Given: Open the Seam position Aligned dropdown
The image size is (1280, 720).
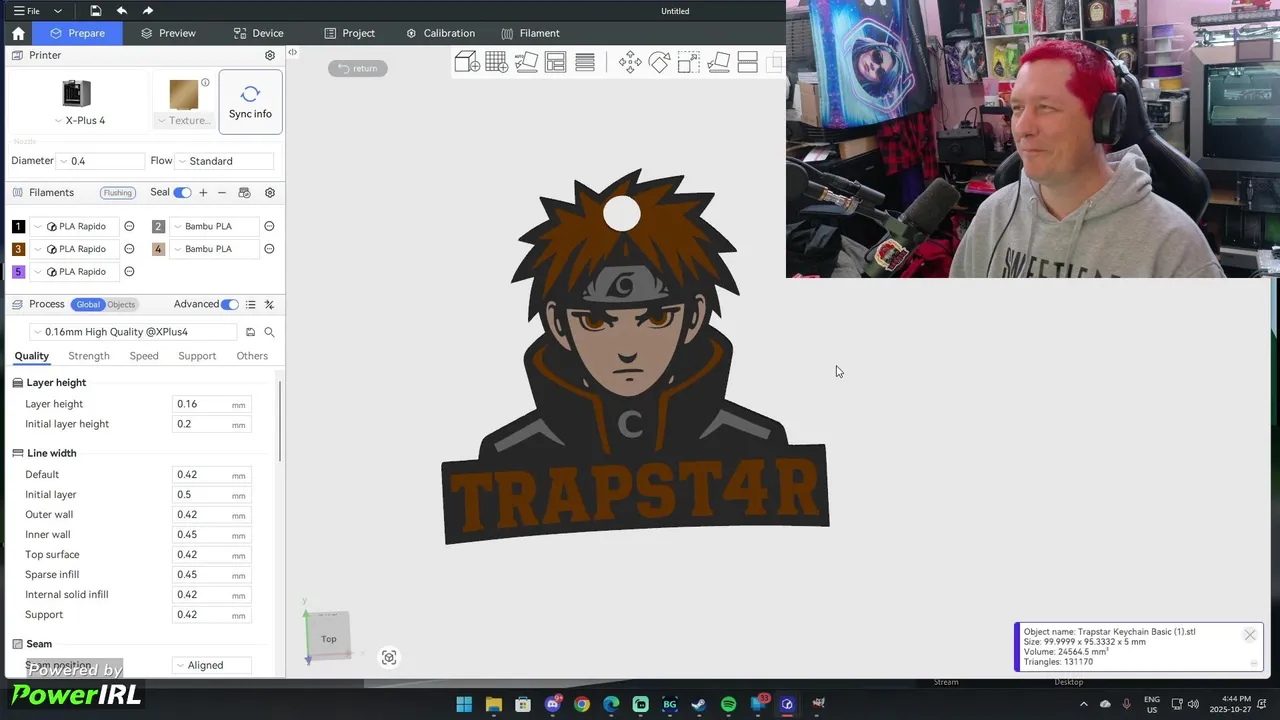Looking at the screenshot, I should pos(212,665).
